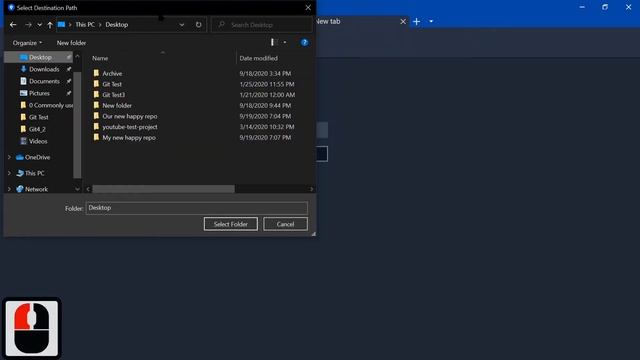Open the Organize menu

tap(27, 43)
